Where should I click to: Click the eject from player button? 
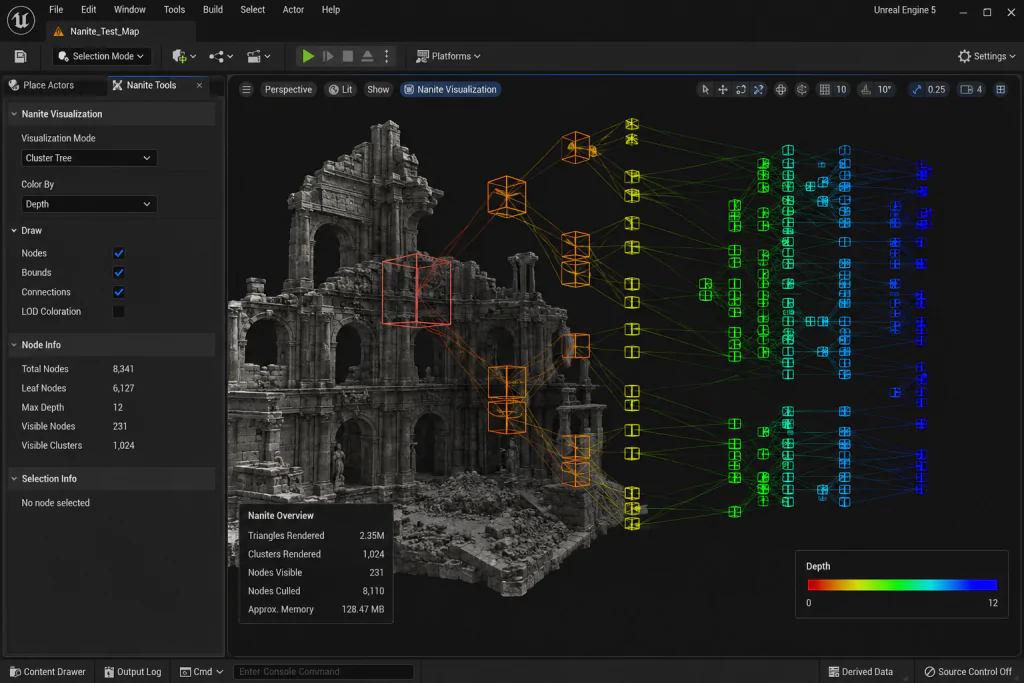368,56
